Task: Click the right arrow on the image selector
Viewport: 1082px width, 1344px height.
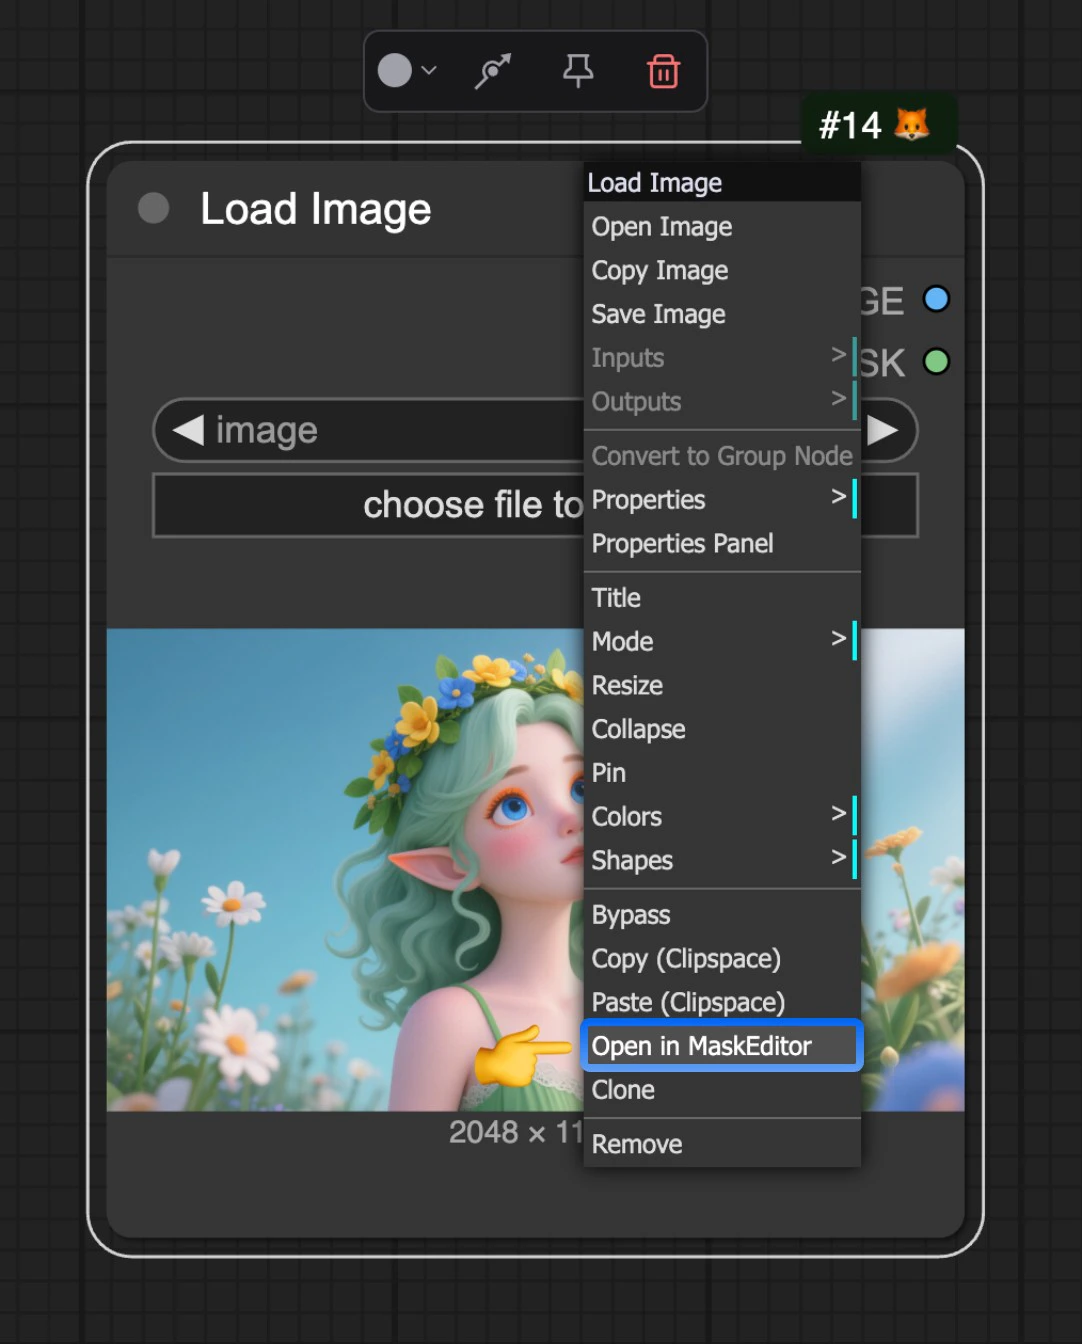Action: [x=884, y=430]
